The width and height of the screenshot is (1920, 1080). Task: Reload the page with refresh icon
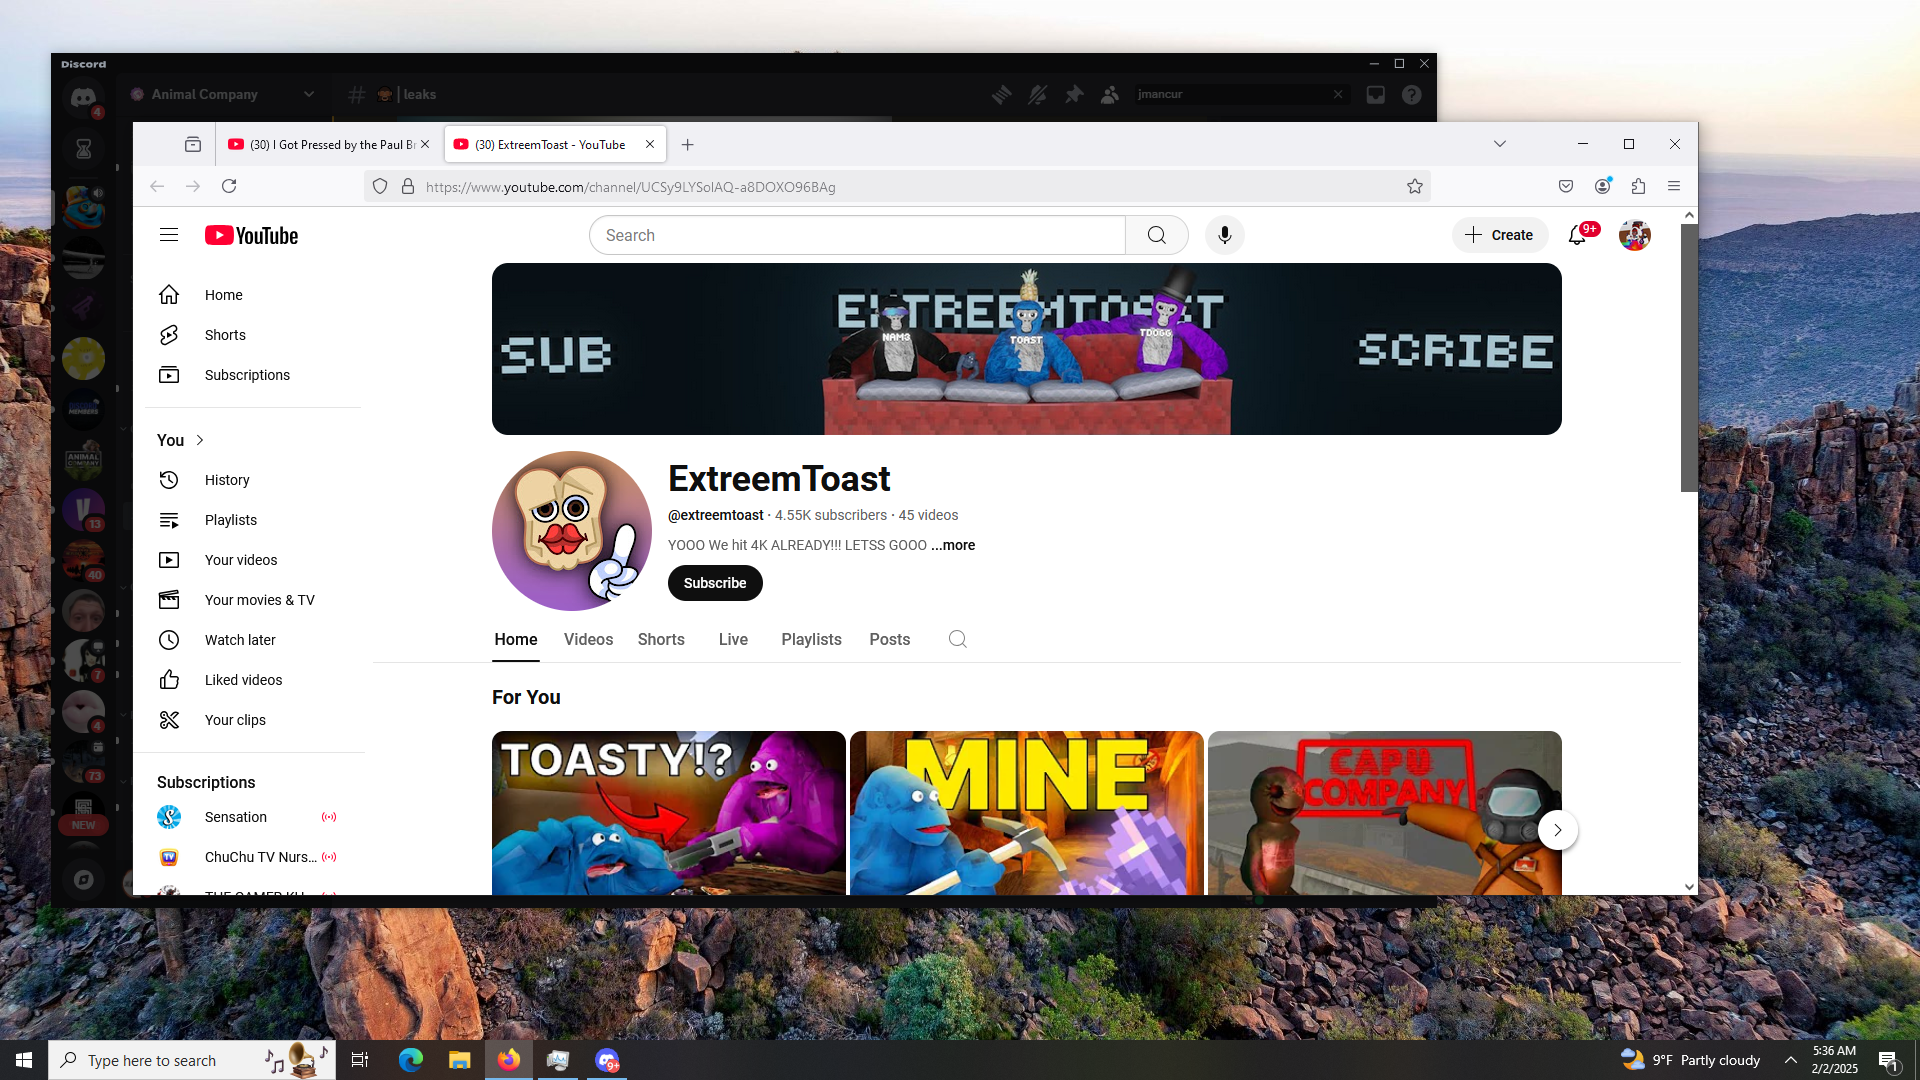pyautogui.click(x=229, y=186)
